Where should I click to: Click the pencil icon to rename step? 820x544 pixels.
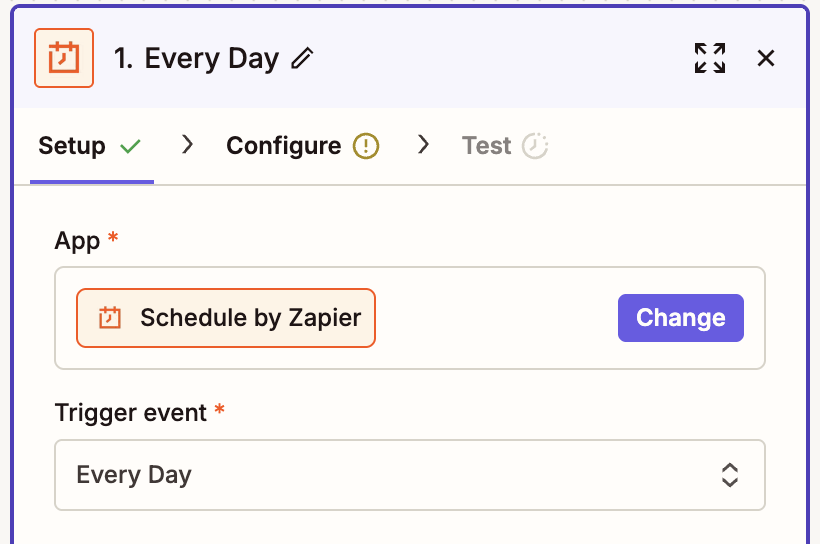pyautogui.click(x=302, y=59)
